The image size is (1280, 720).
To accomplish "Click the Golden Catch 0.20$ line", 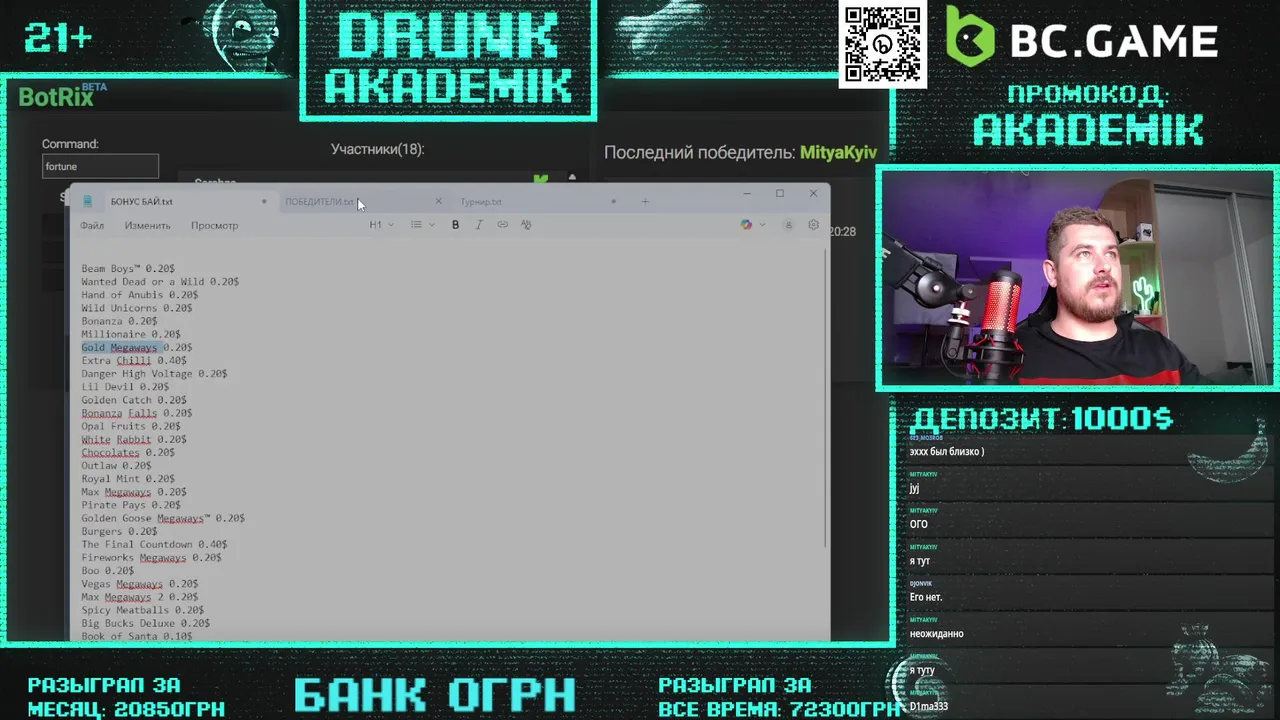I will [x=134, y=400].
